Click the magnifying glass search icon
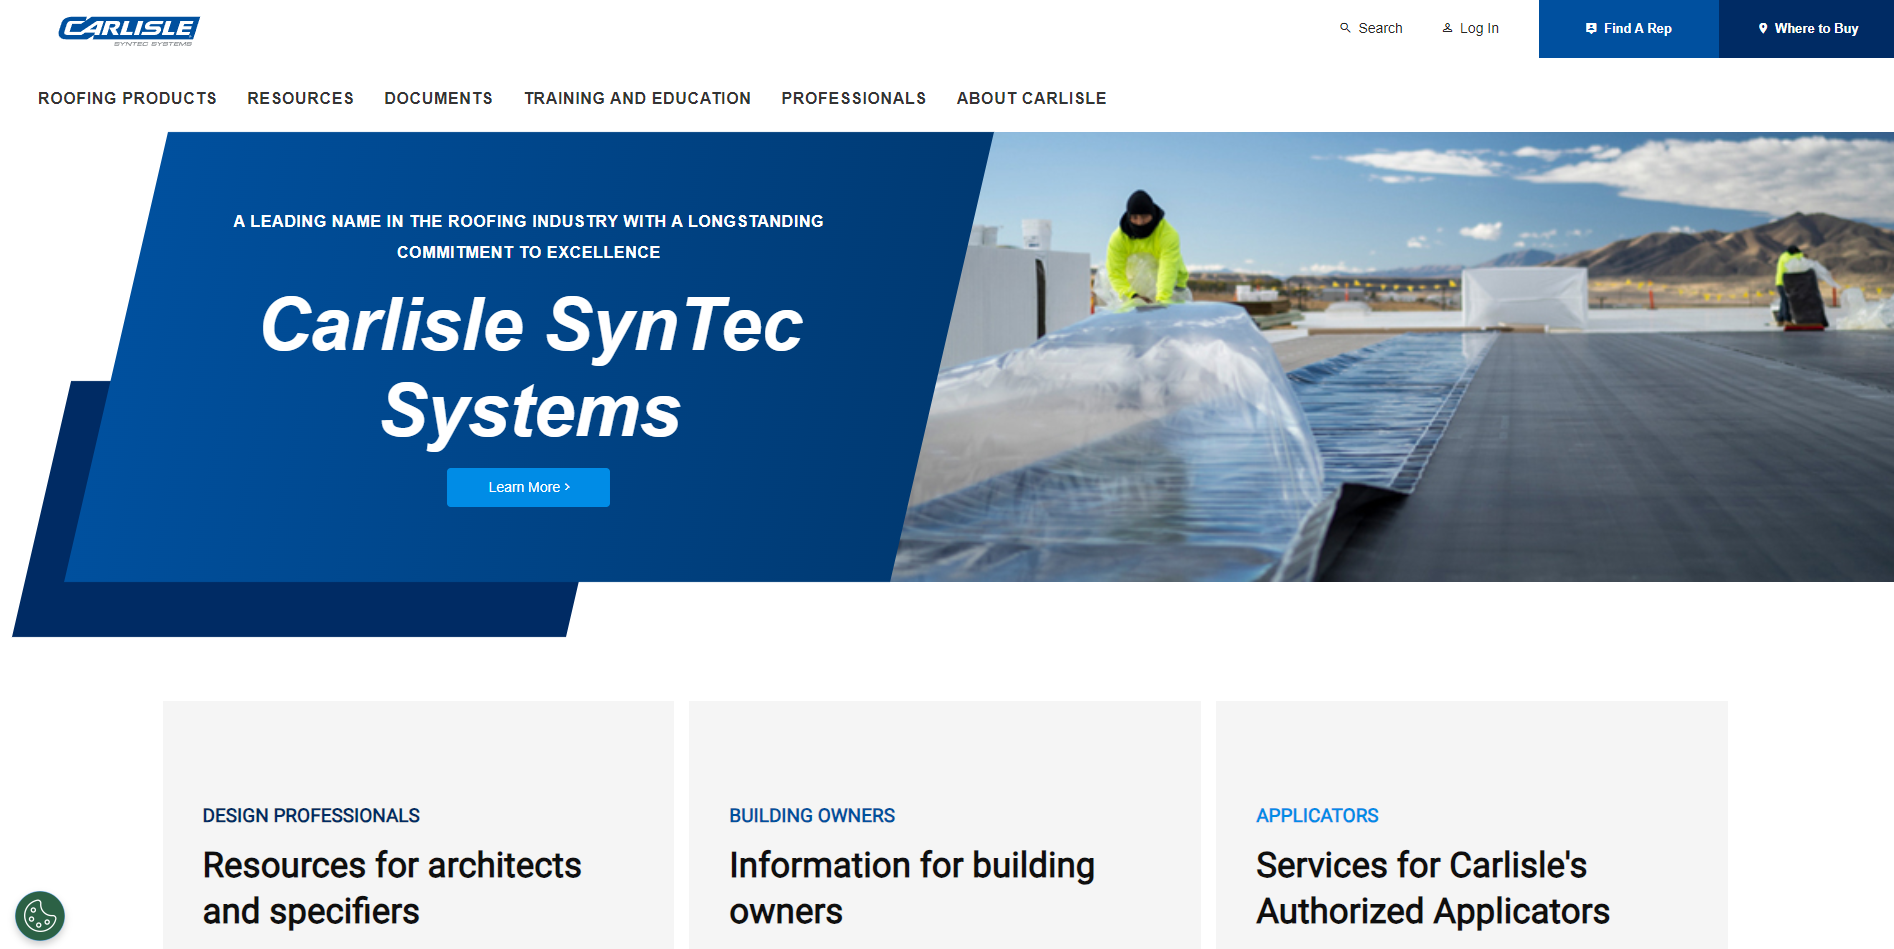The image size is (1894, 949). (1345, 28)
